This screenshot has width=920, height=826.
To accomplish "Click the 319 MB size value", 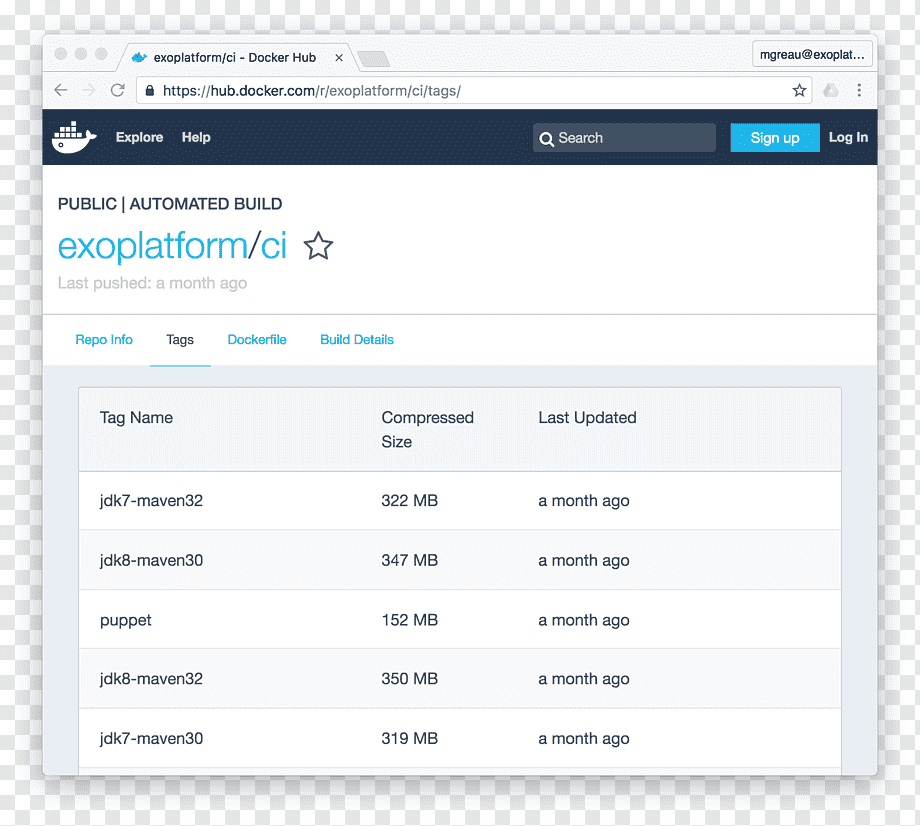I will click(410, 739).
